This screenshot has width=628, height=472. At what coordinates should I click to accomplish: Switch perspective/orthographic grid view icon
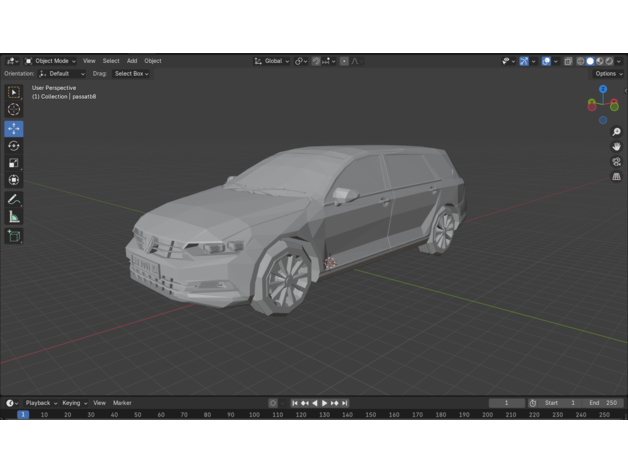pyautogui.click(x=616, y=176)
